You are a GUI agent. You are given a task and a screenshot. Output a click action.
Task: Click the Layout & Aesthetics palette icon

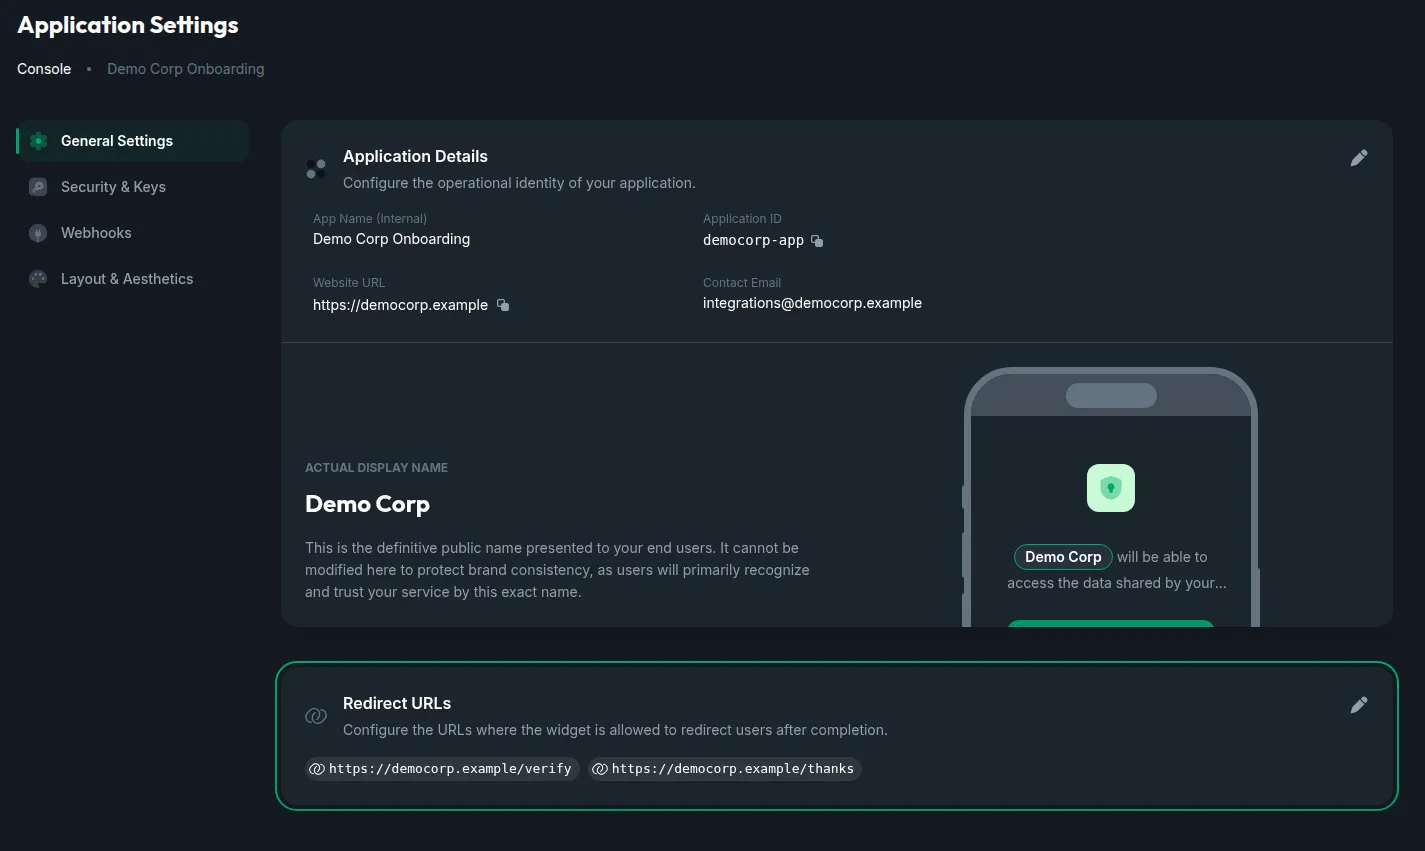(38, 279)
